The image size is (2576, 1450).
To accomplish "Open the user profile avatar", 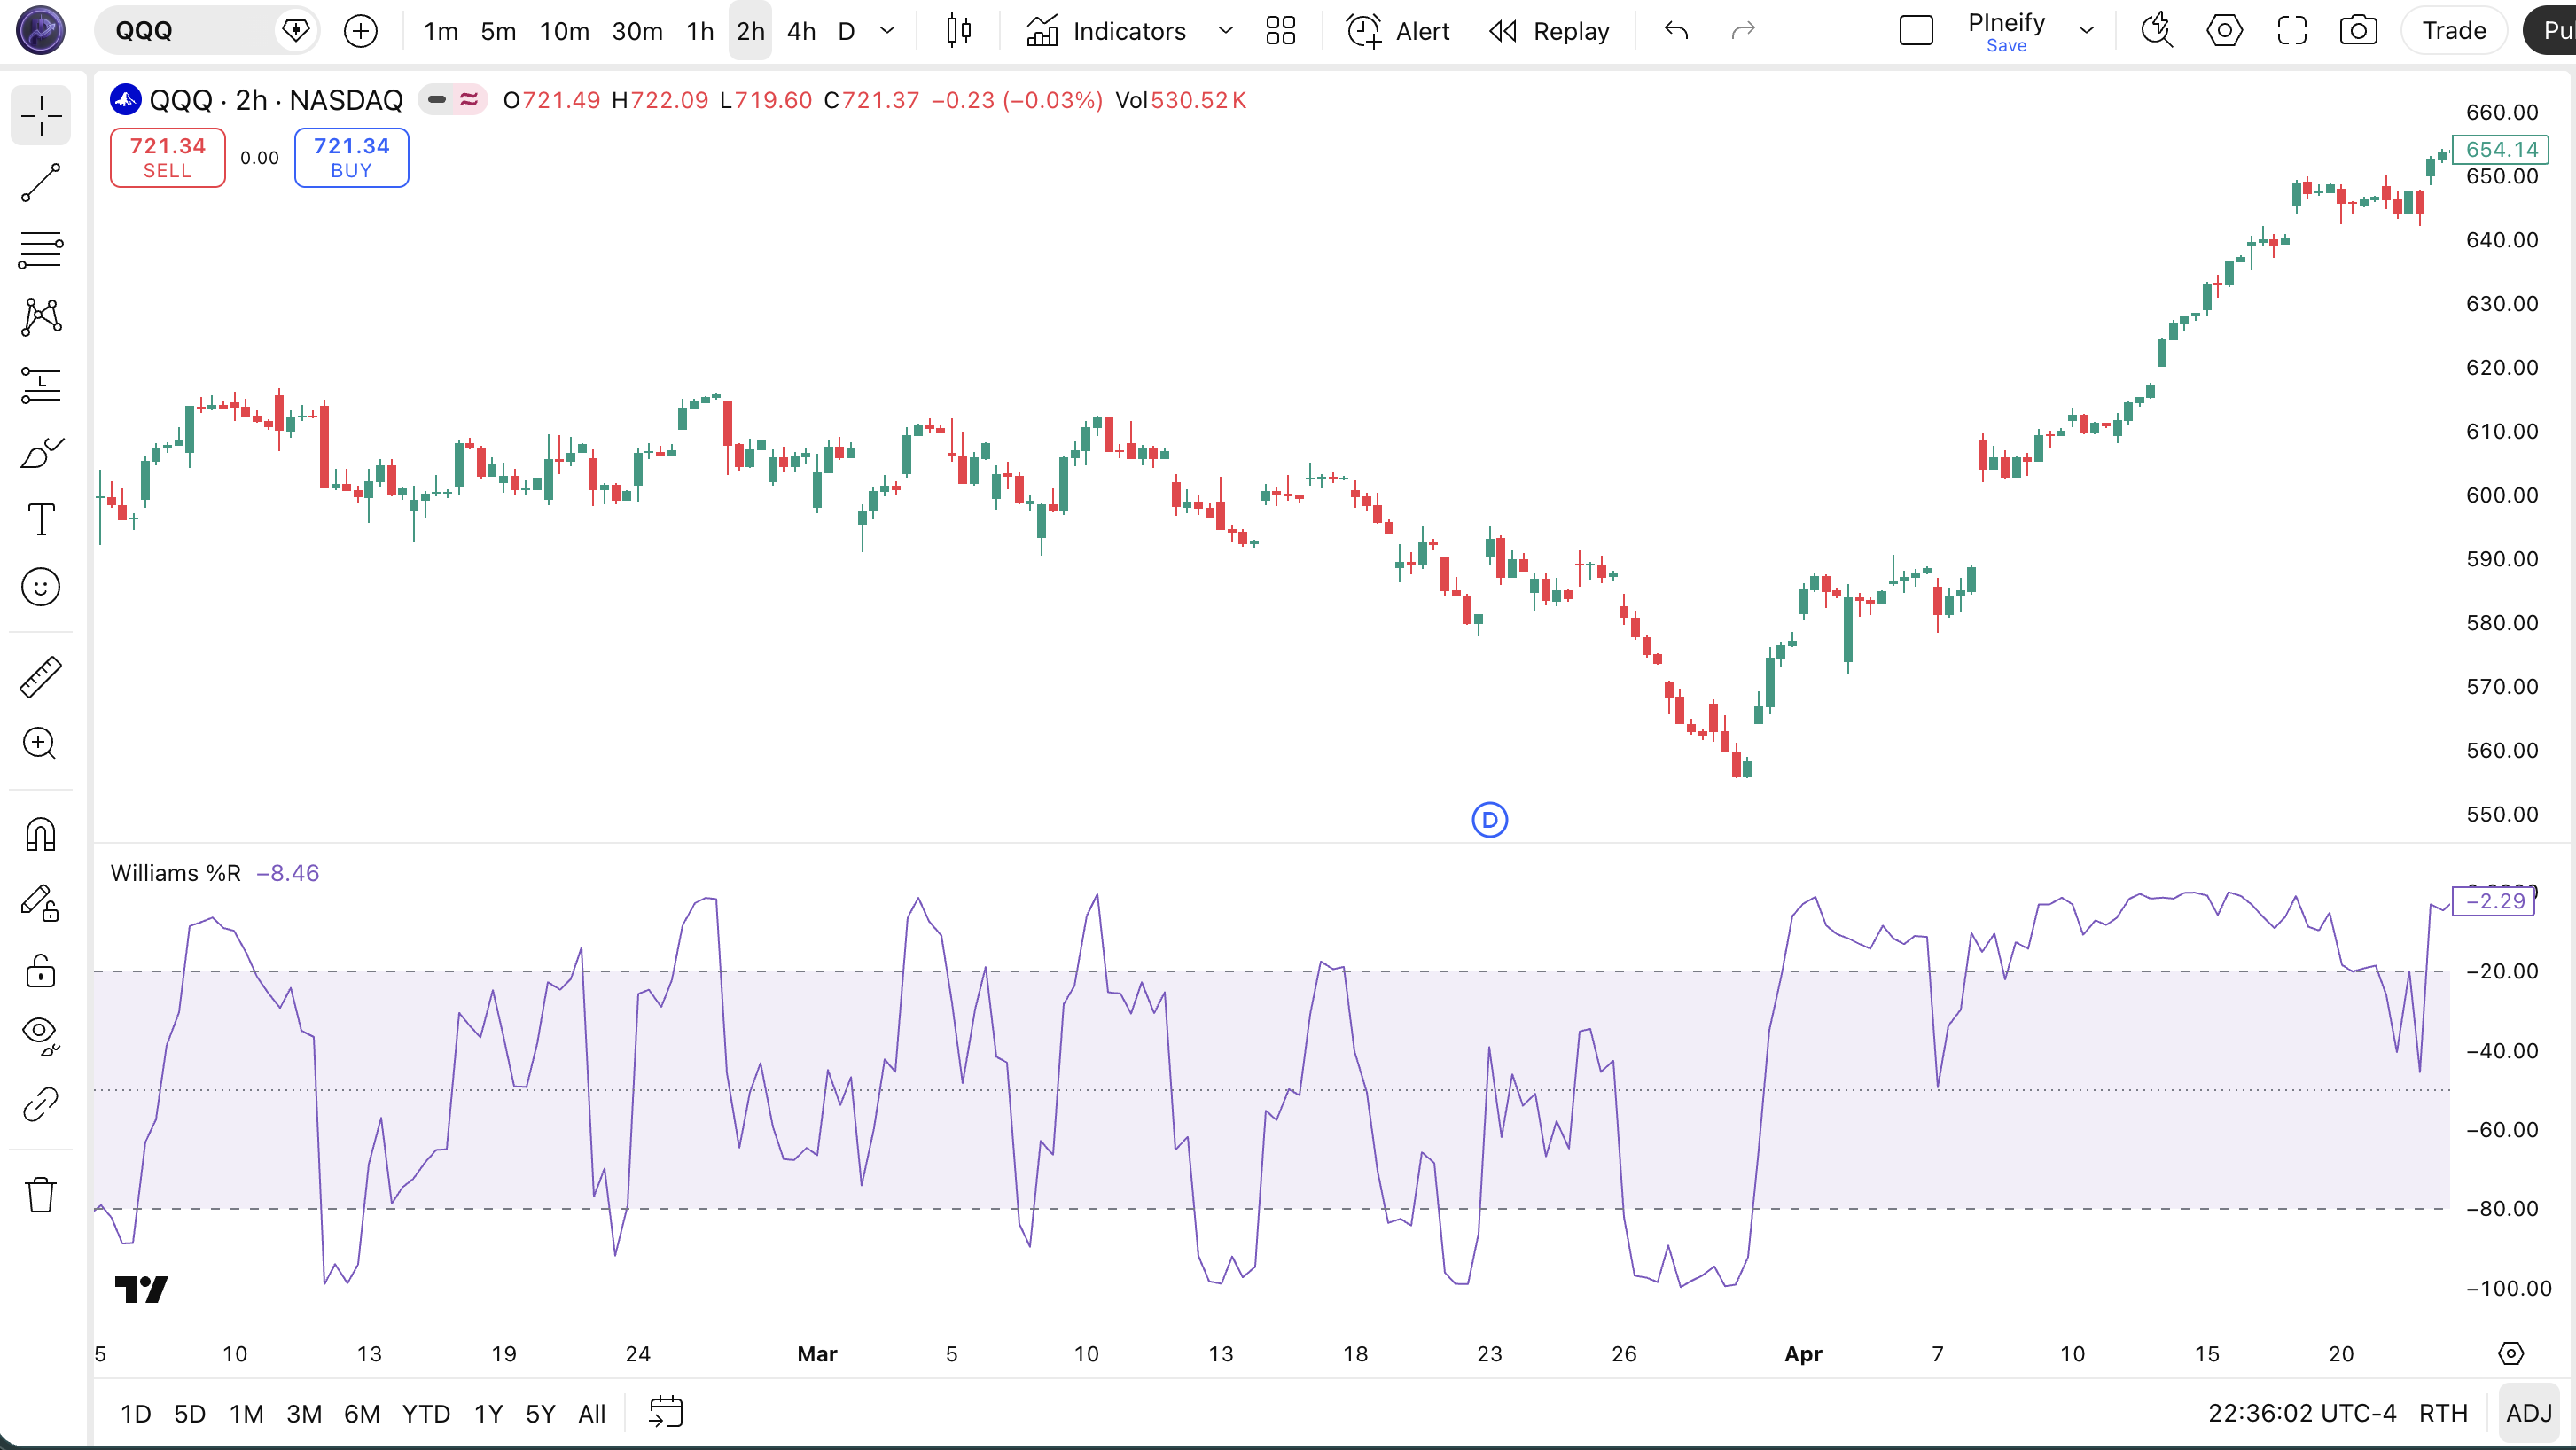I will 41,30.
